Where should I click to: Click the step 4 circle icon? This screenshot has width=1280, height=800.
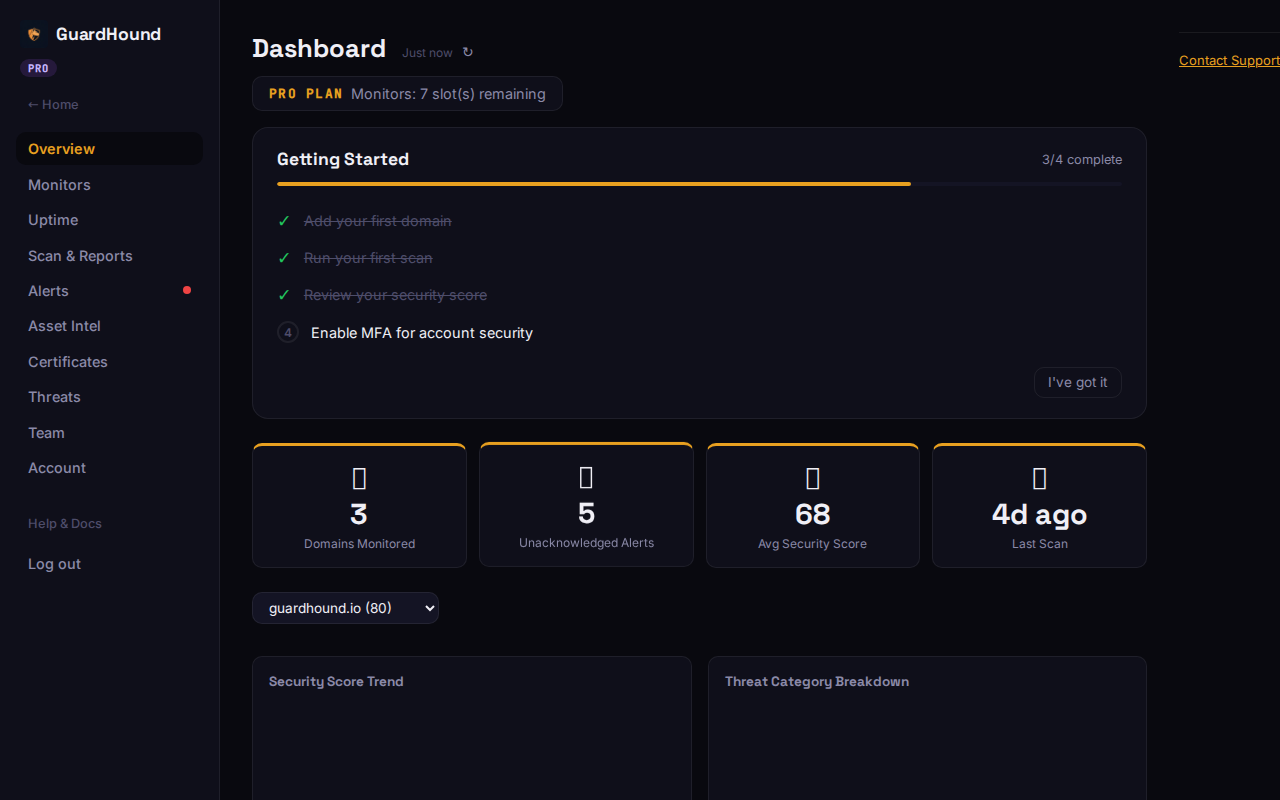(288, 332)
